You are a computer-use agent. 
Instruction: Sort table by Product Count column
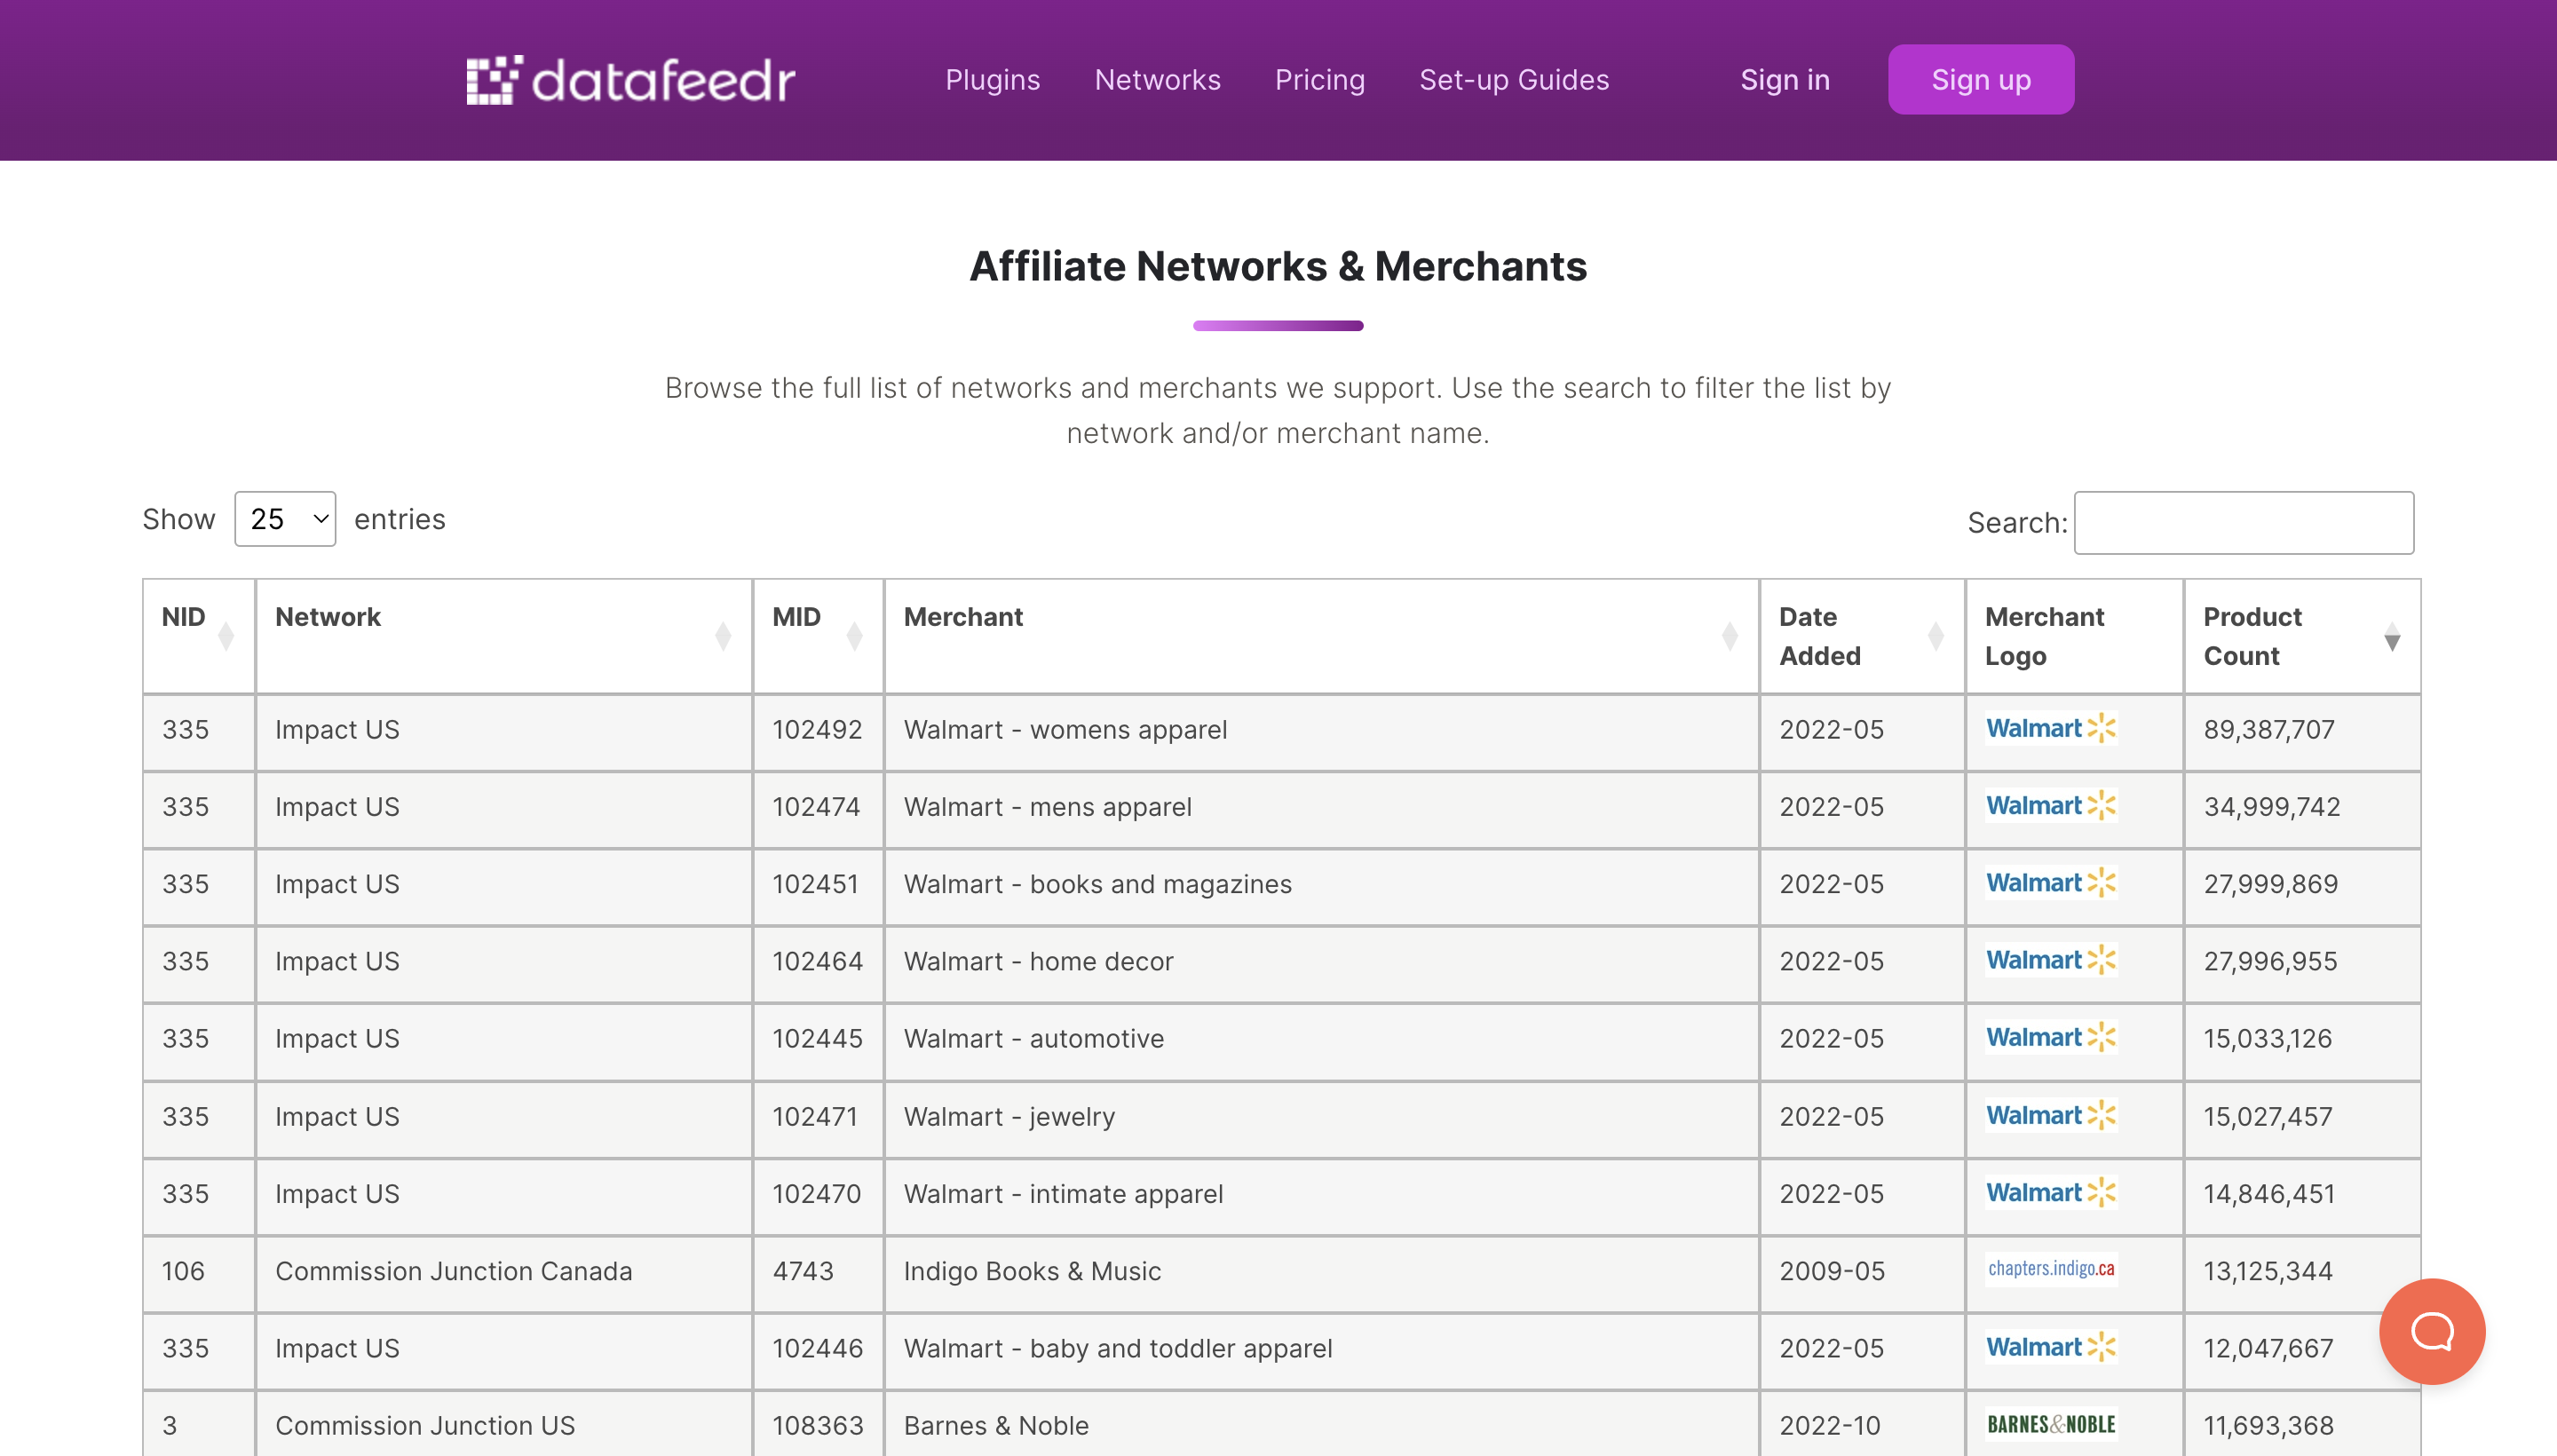point(2302,636)
